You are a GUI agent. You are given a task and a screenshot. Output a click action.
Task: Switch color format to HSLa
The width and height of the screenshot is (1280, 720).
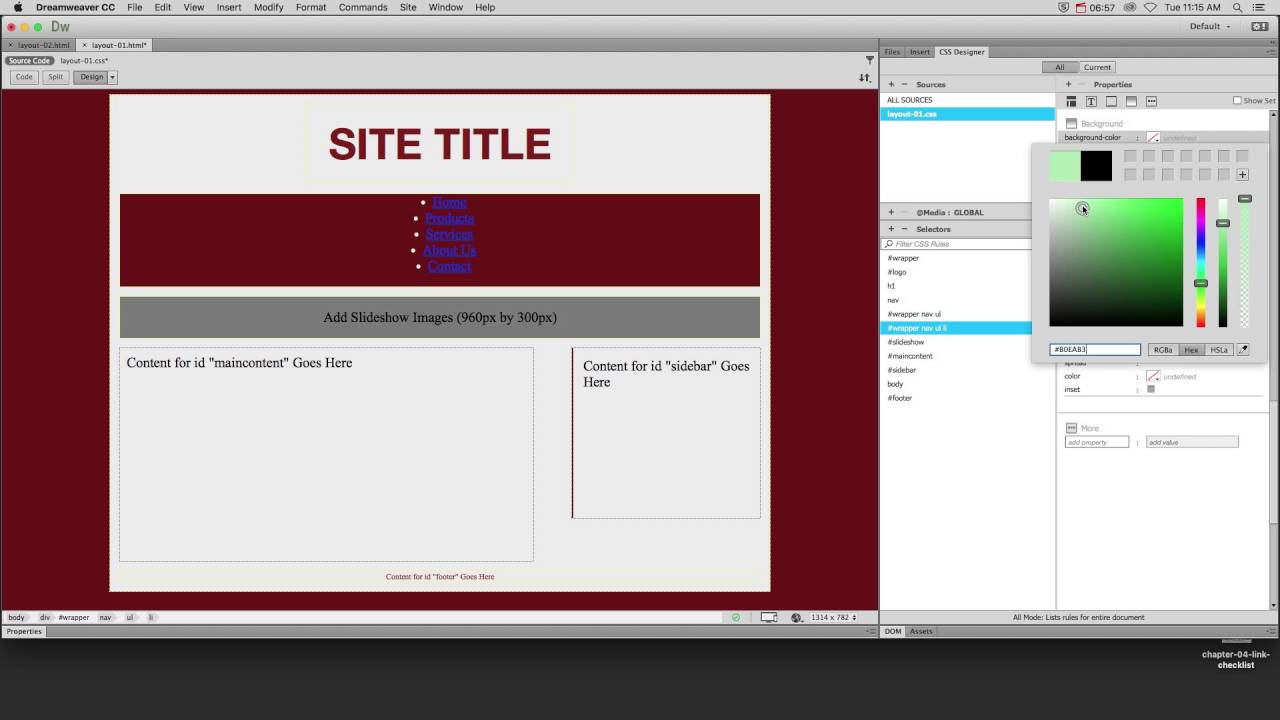(x=1219, y=350)
